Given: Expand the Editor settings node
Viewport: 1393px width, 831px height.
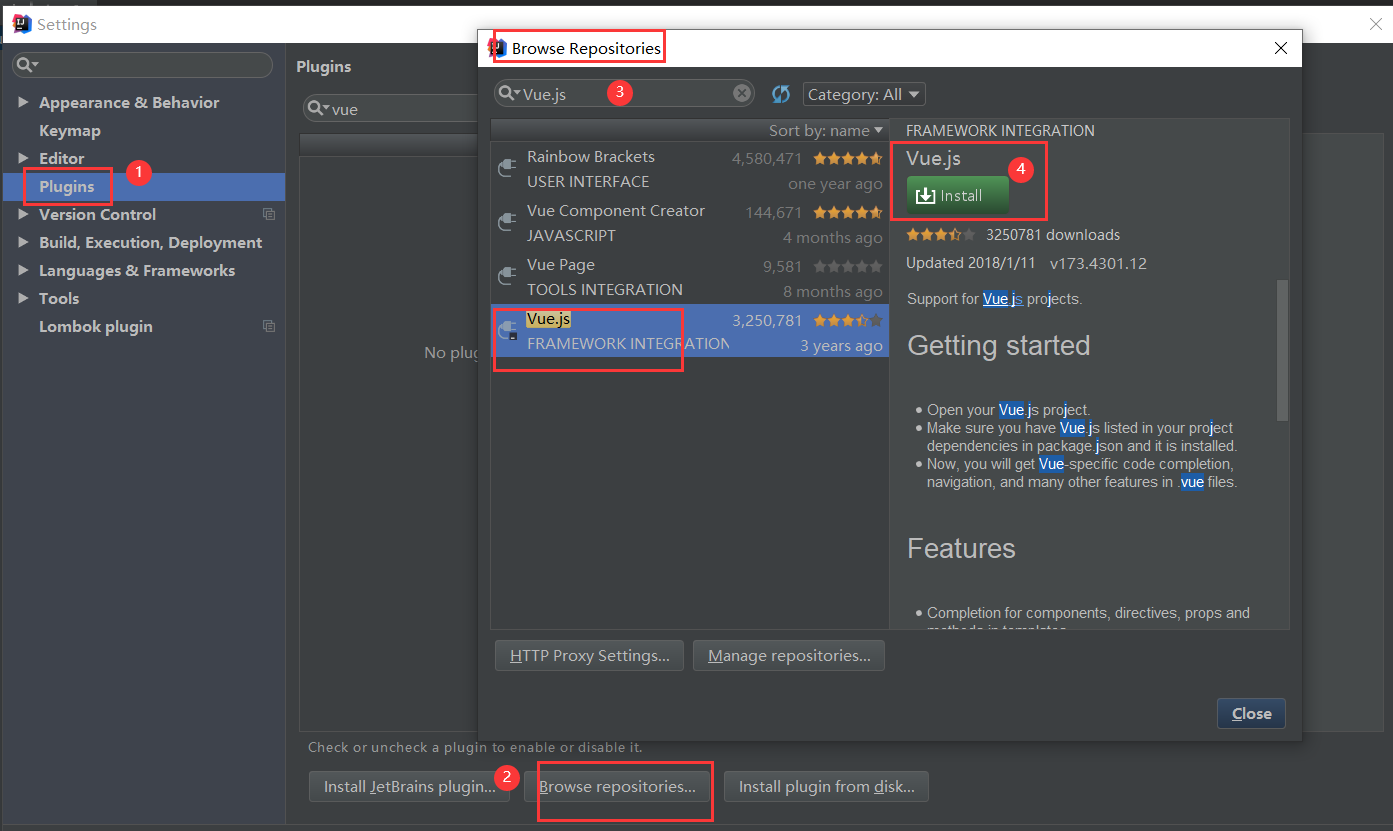Looking at the screenshot, I should tap(23, 158).
